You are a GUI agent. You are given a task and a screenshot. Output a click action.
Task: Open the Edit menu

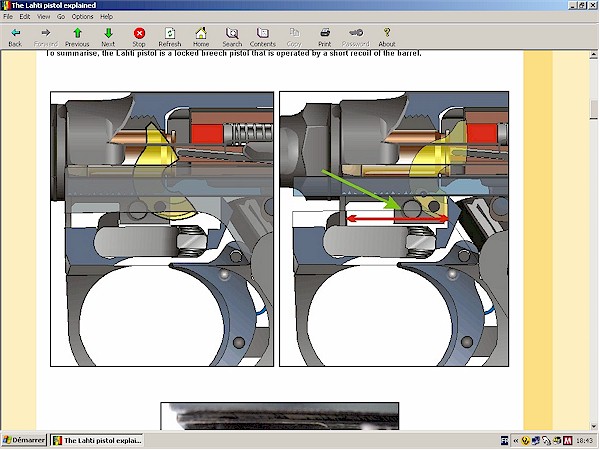[x=25, y=16]
